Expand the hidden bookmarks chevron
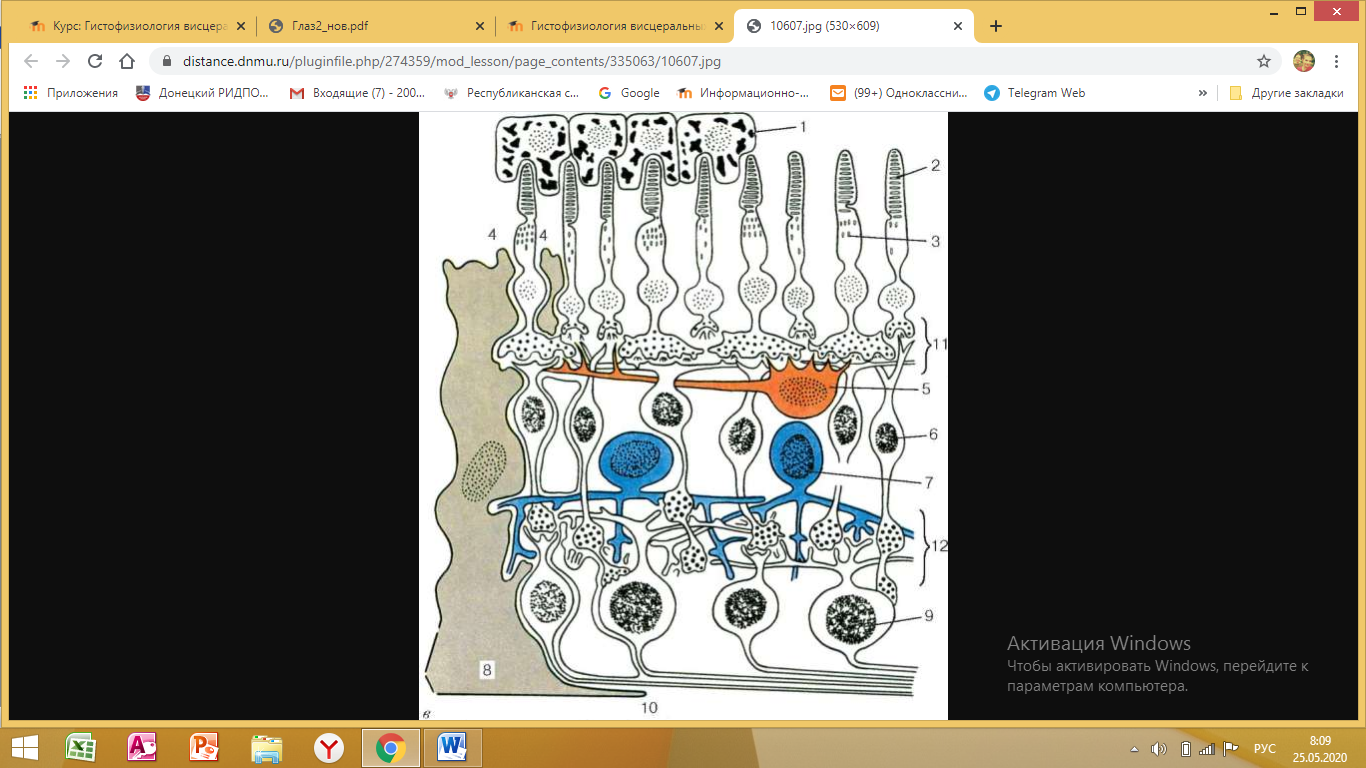The width and height of the screenshot is (1366, 768). click(1202, 93)
